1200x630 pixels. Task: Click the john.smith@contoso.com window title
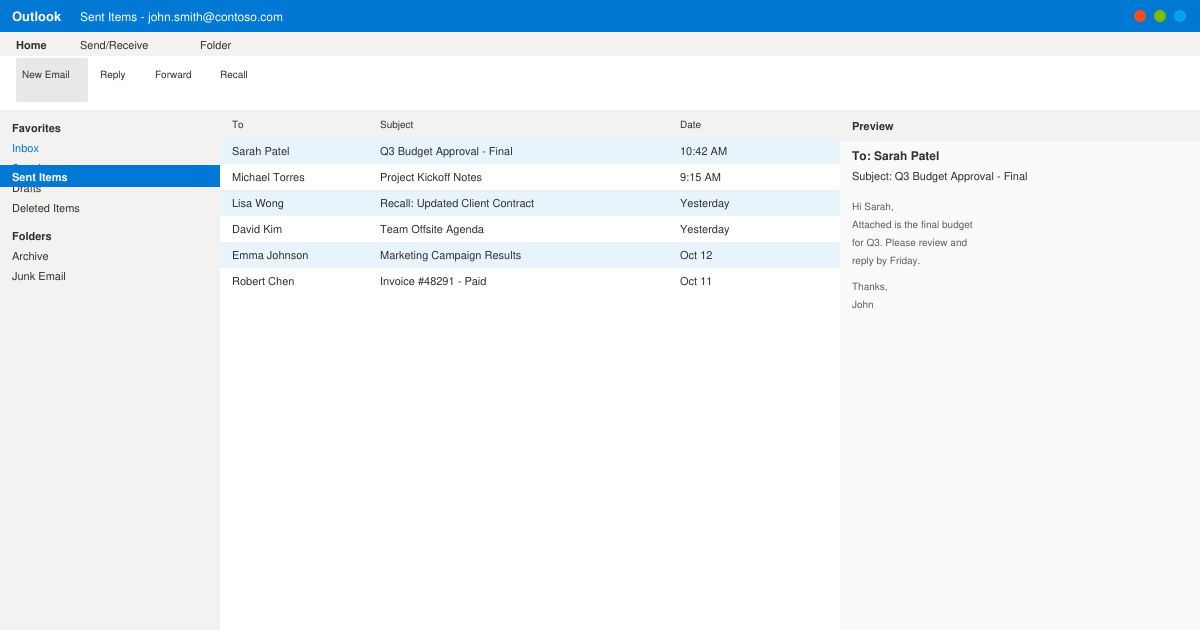181,17
